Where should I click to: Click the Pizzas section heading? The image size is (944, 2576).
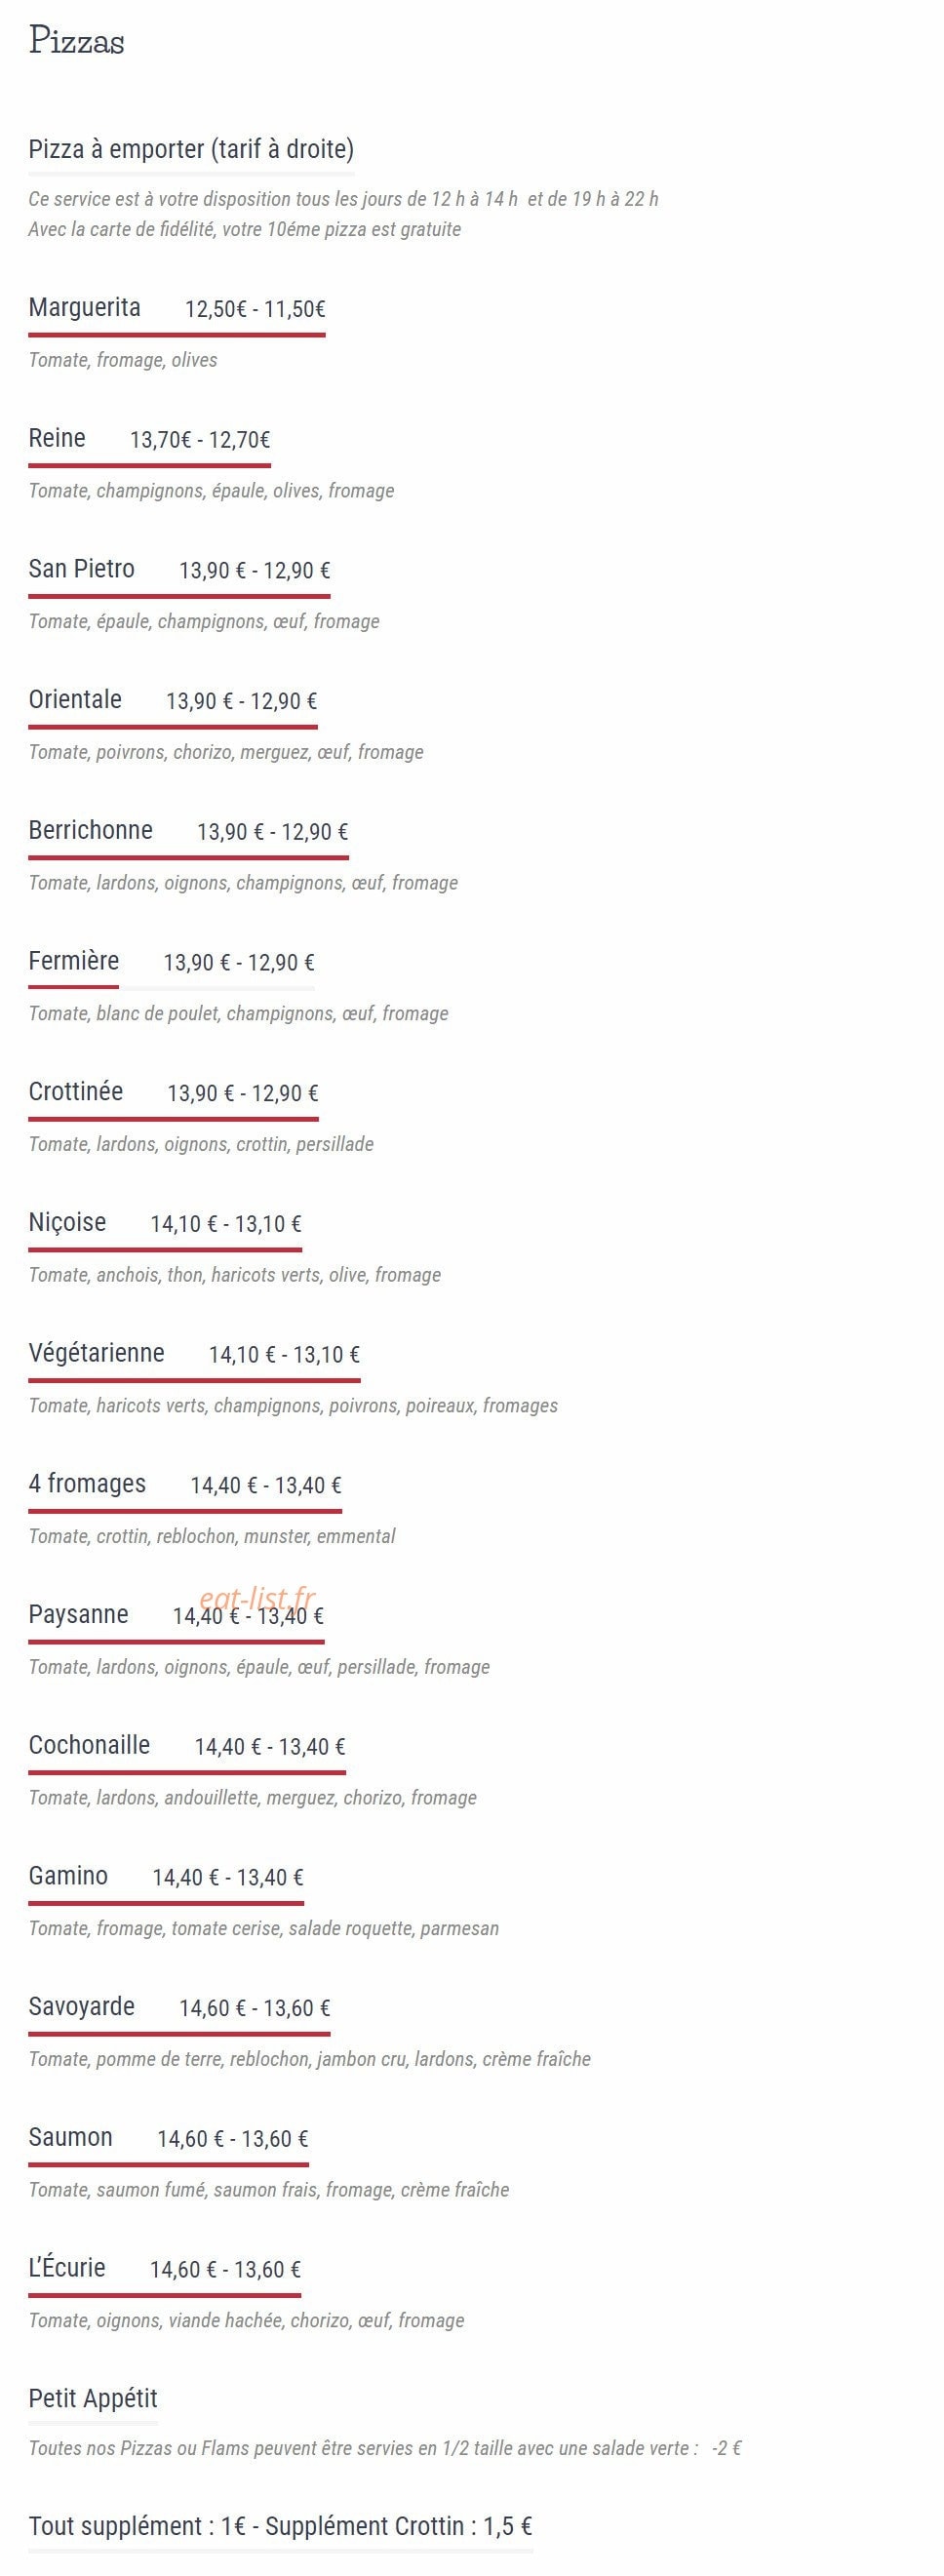click(77, 41)
